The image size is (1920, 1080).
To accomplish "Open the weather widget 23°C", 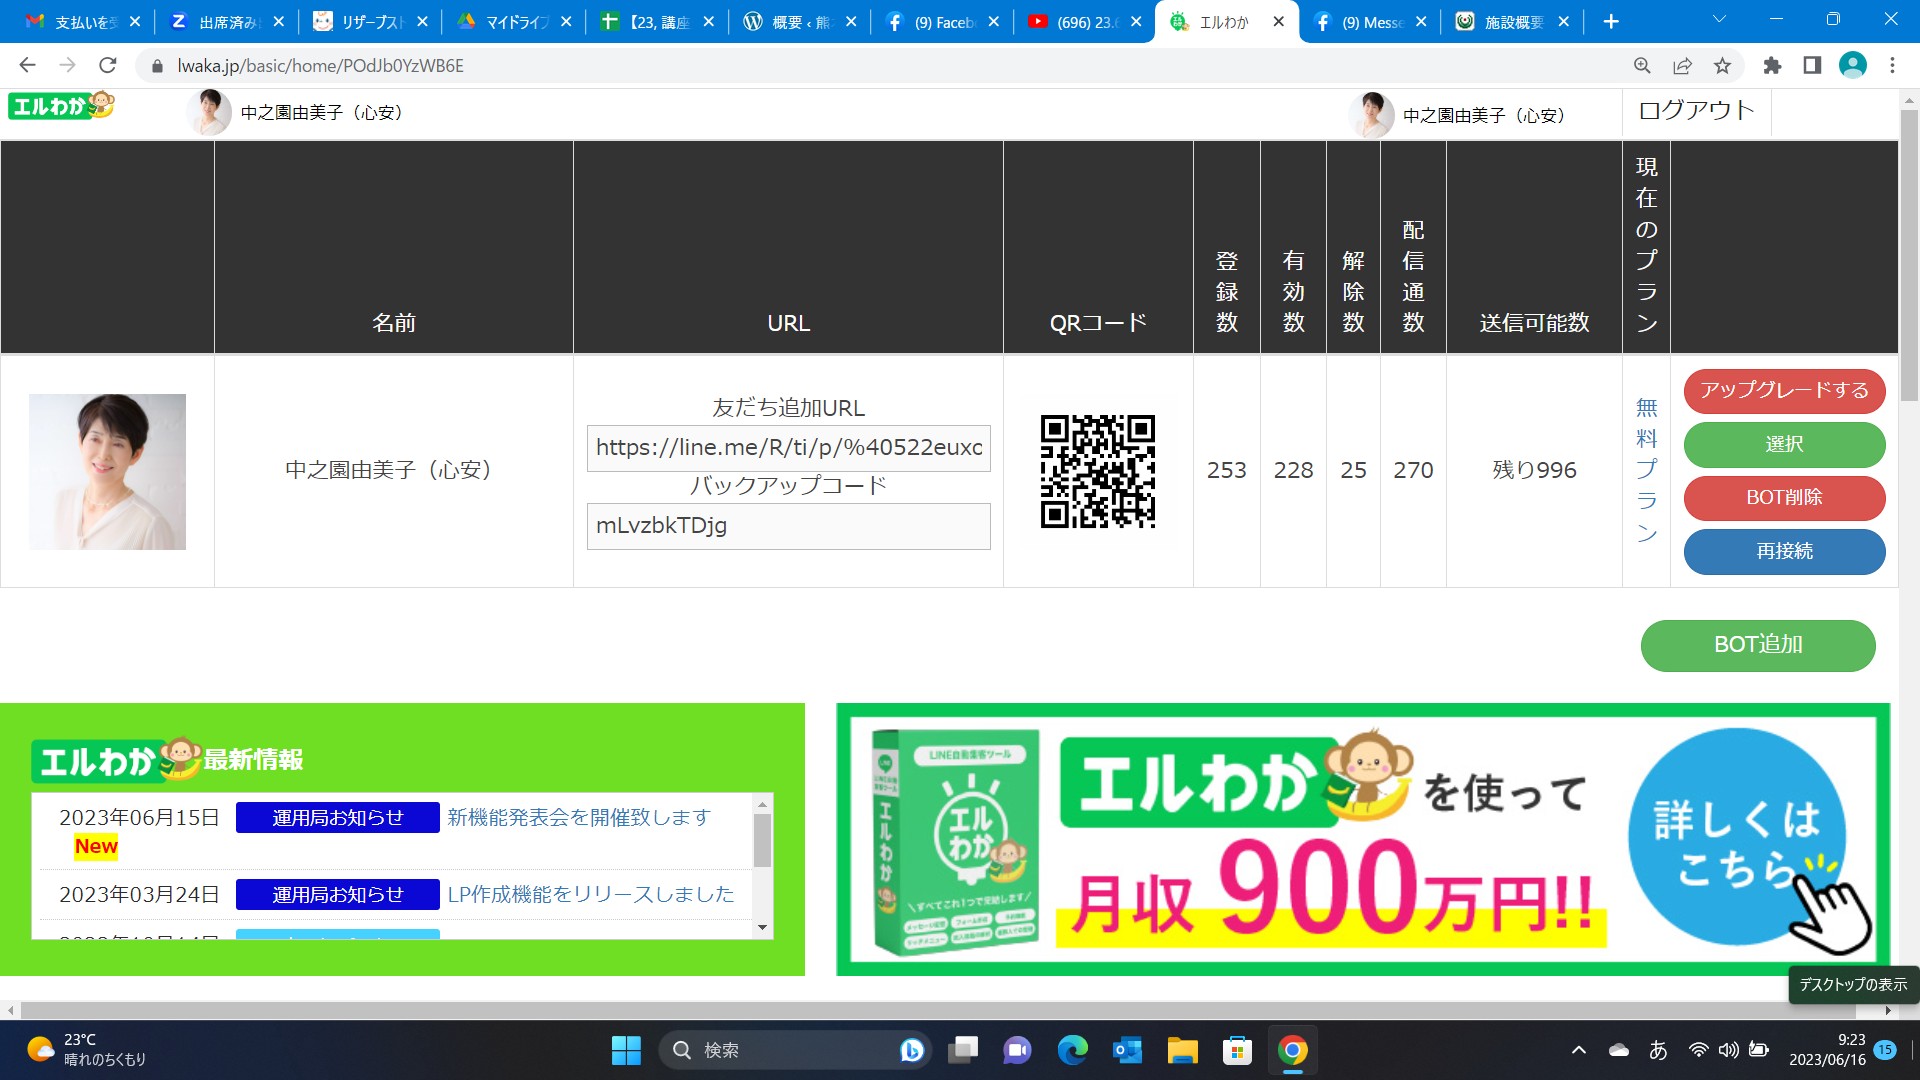I will point(87,1050).
